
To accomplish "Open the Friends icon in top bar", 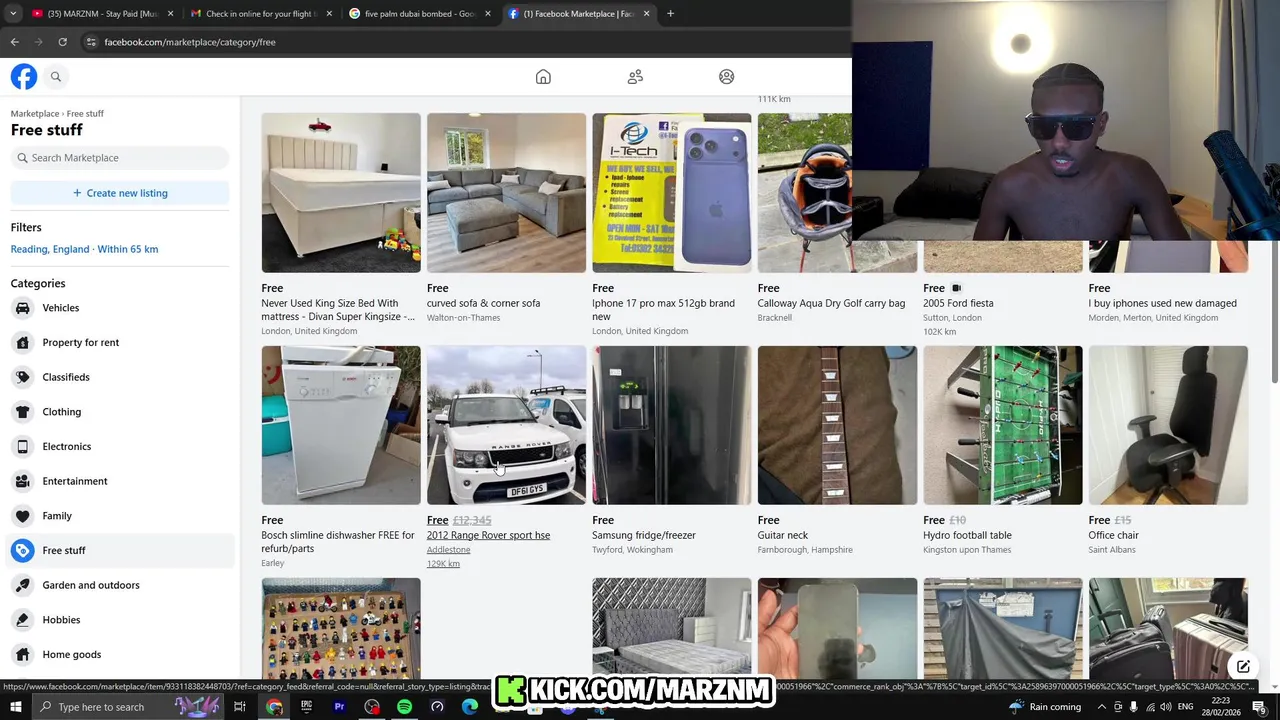I will (x=635, y=77).
